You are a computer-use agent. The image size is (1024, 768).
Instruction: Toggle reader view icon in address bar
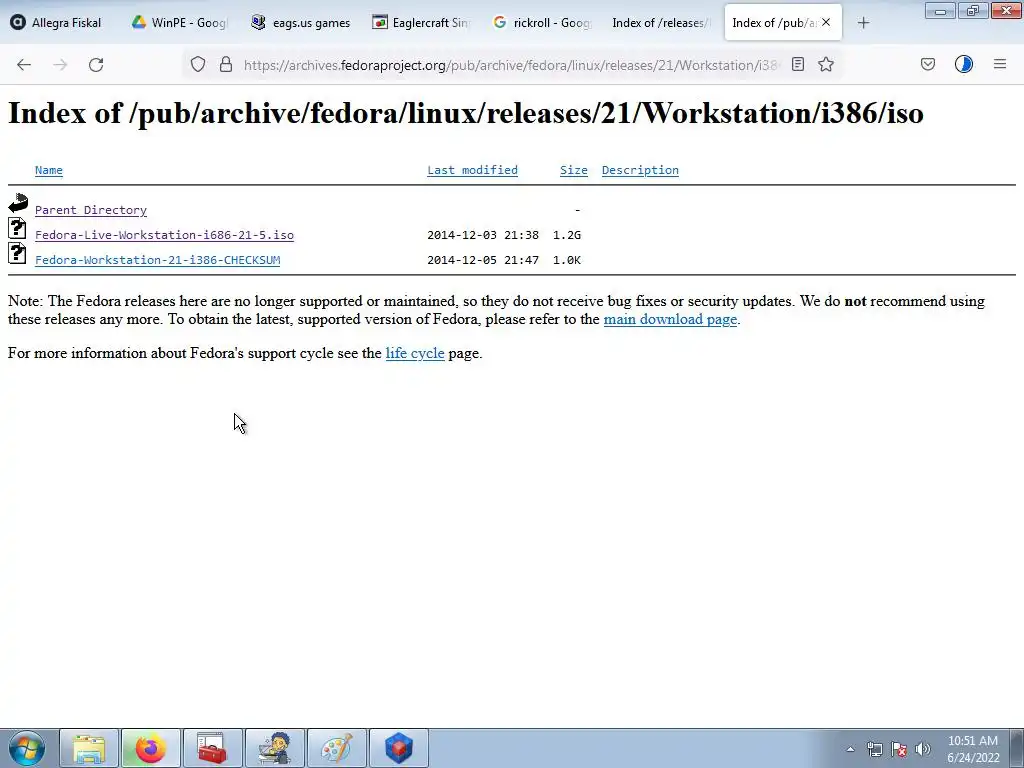point(798,64)
